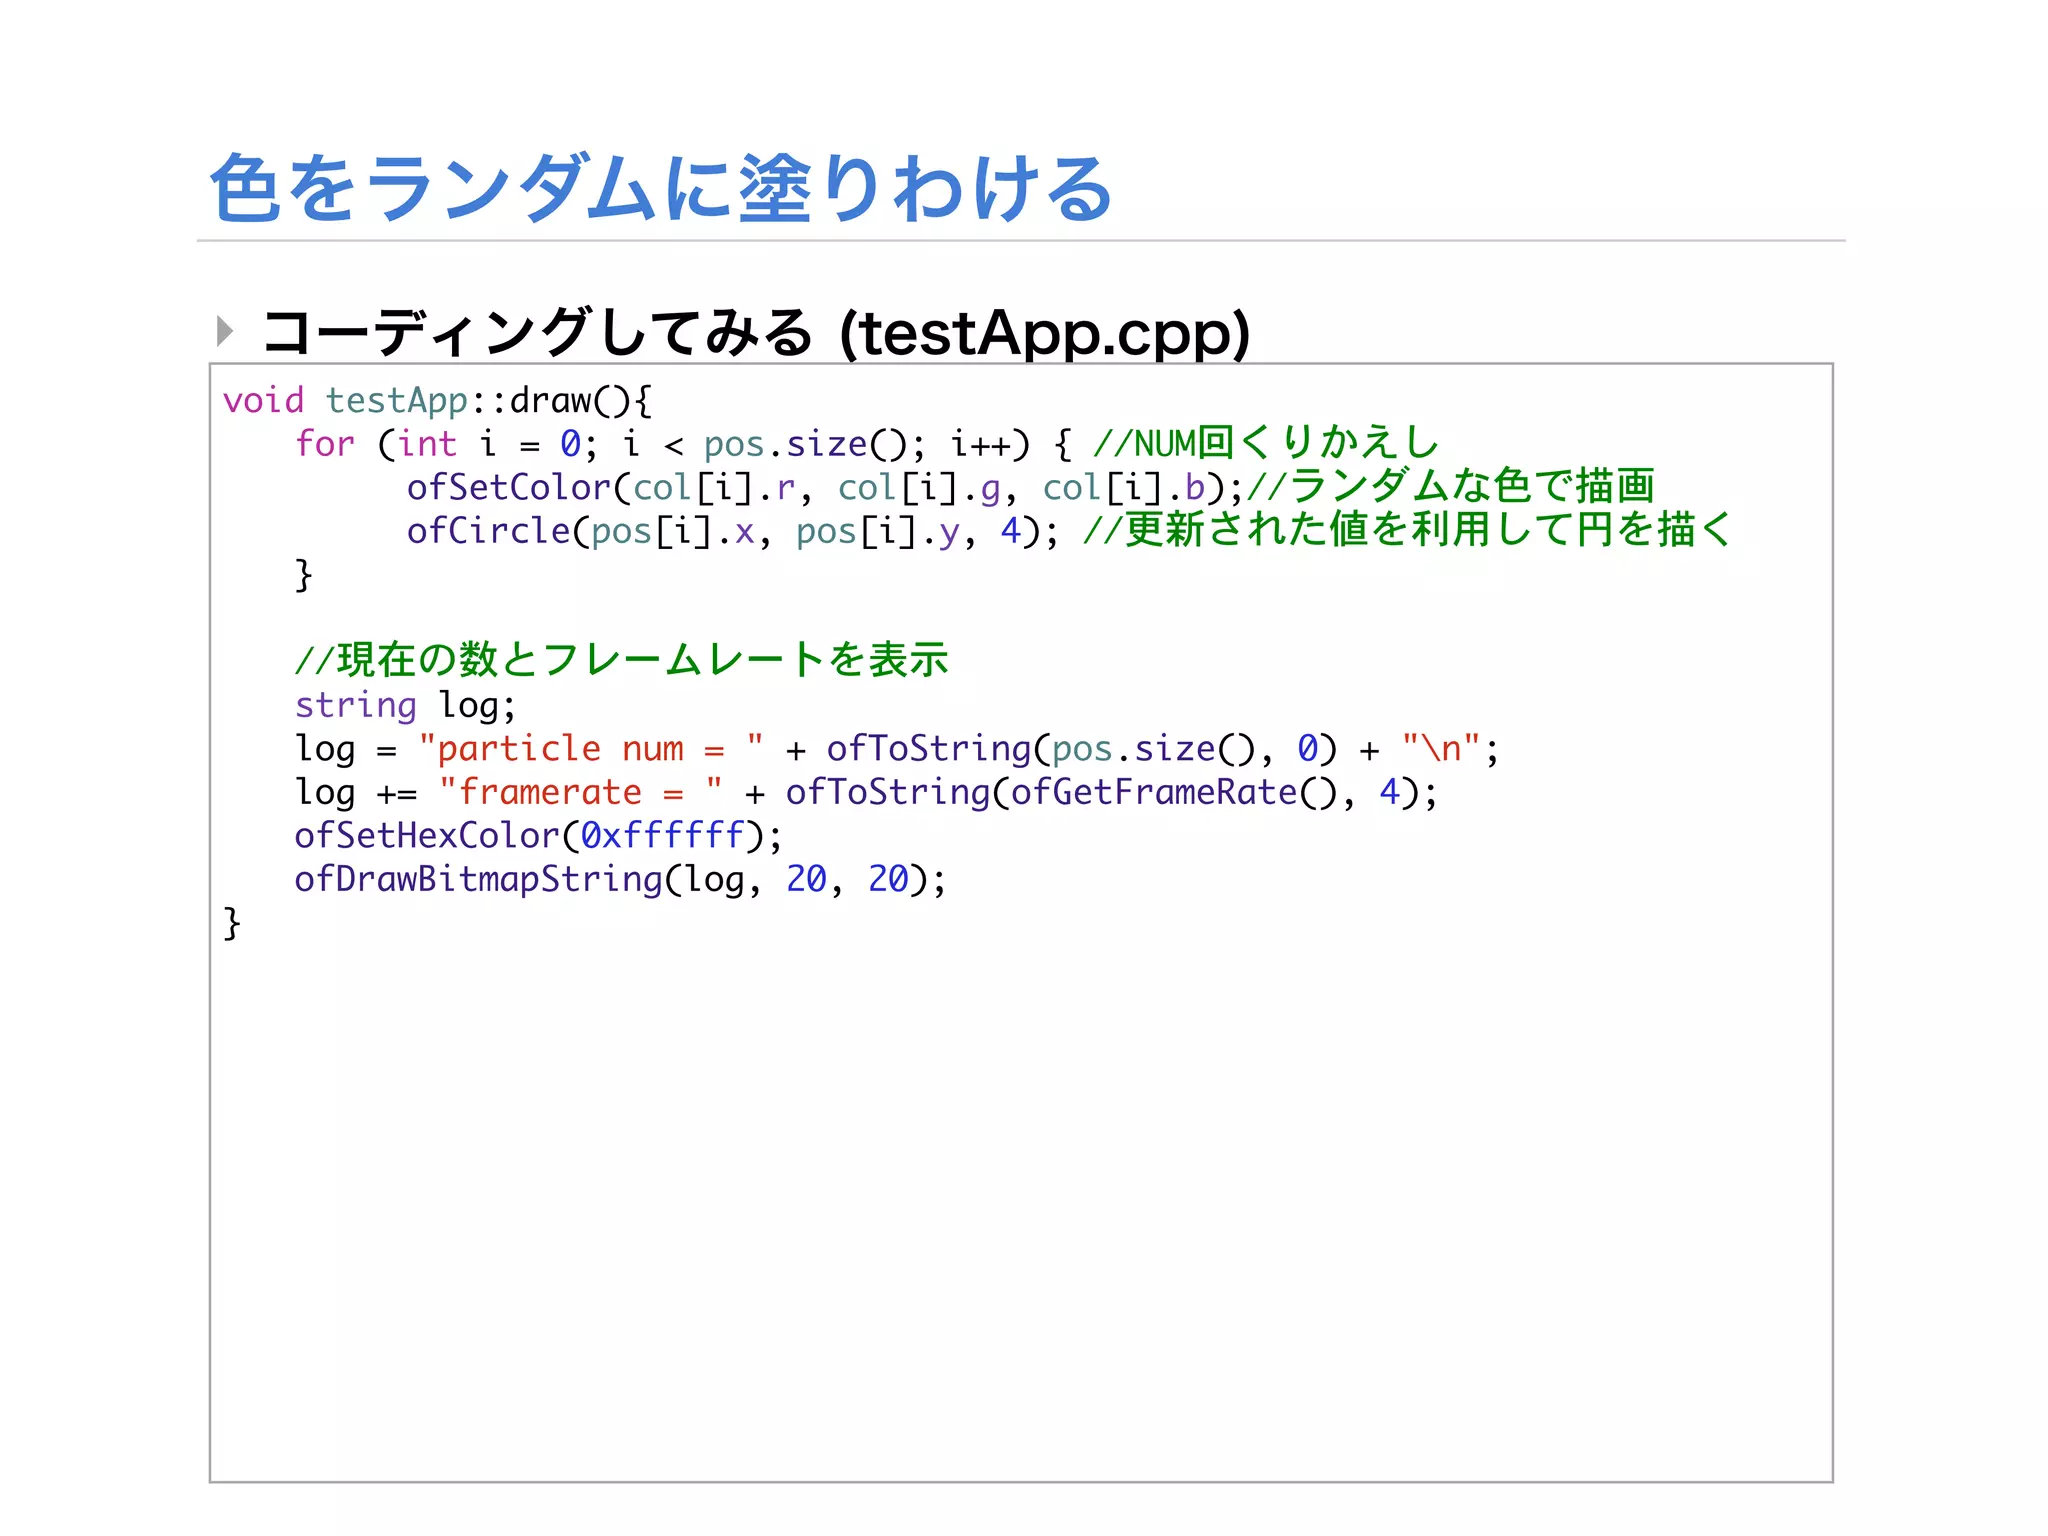
Task: Click the closing brace of the for loop
Action: 304,575
